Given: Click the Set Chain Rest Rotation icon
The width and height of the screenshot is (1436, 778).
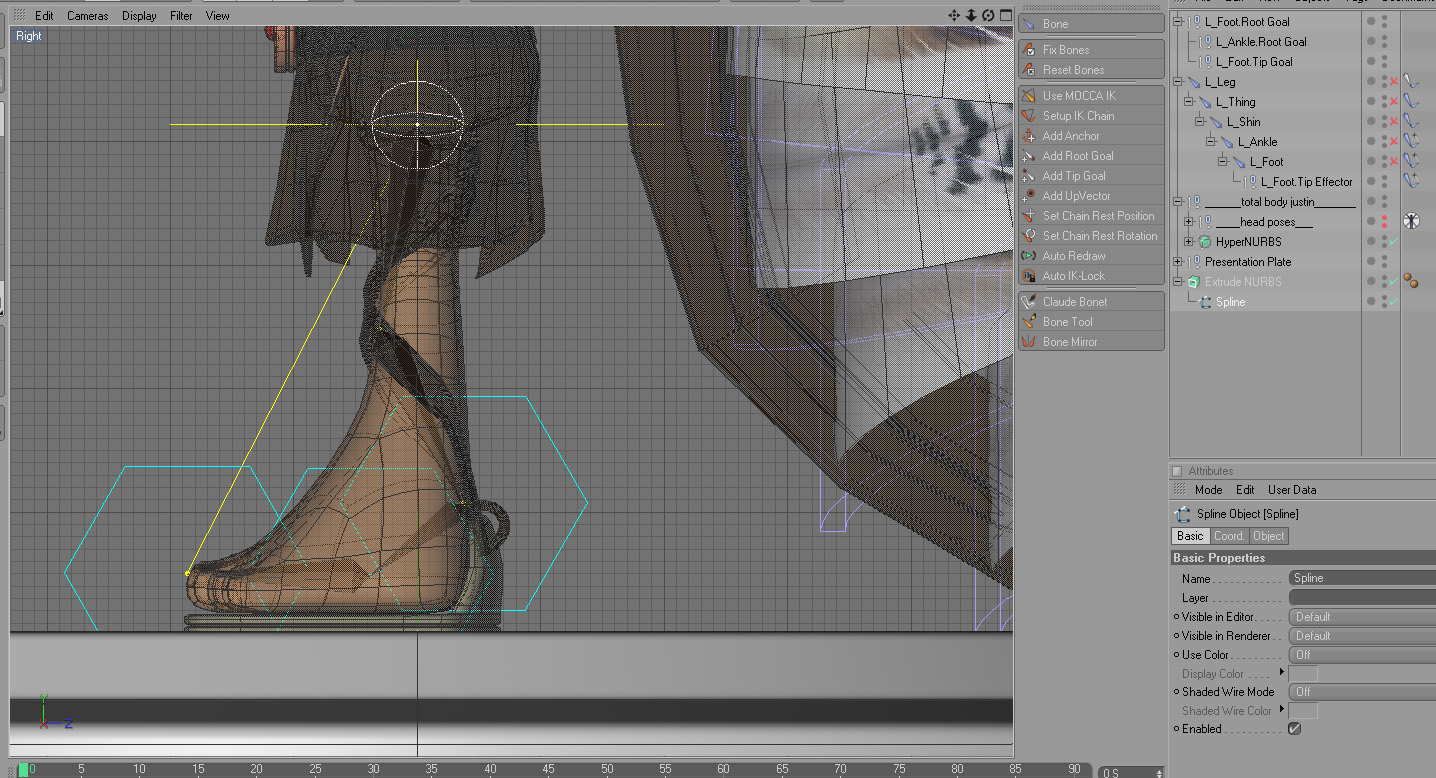Looking at the screenshot, I should [1028, 236].
